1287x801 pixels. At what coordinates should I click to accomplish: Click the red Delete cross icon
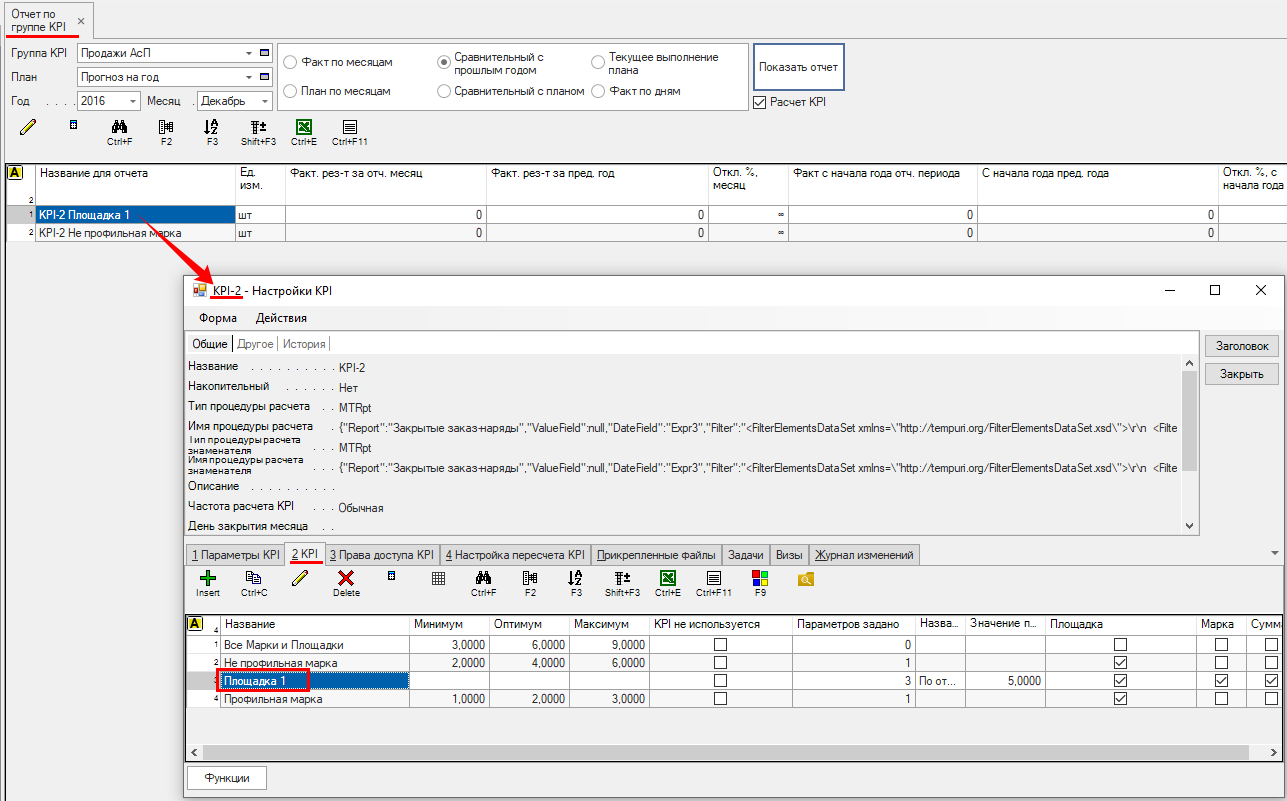tap(346, 578)
